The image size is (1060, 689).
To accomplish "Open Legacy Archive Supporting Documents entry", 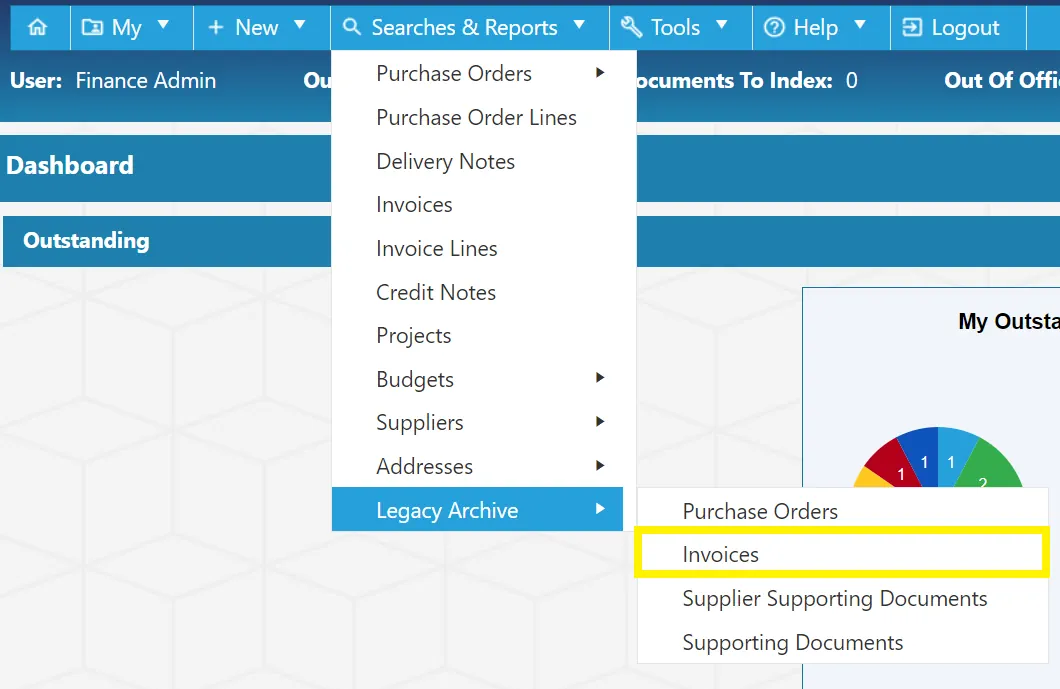I will tap(842, 642).
